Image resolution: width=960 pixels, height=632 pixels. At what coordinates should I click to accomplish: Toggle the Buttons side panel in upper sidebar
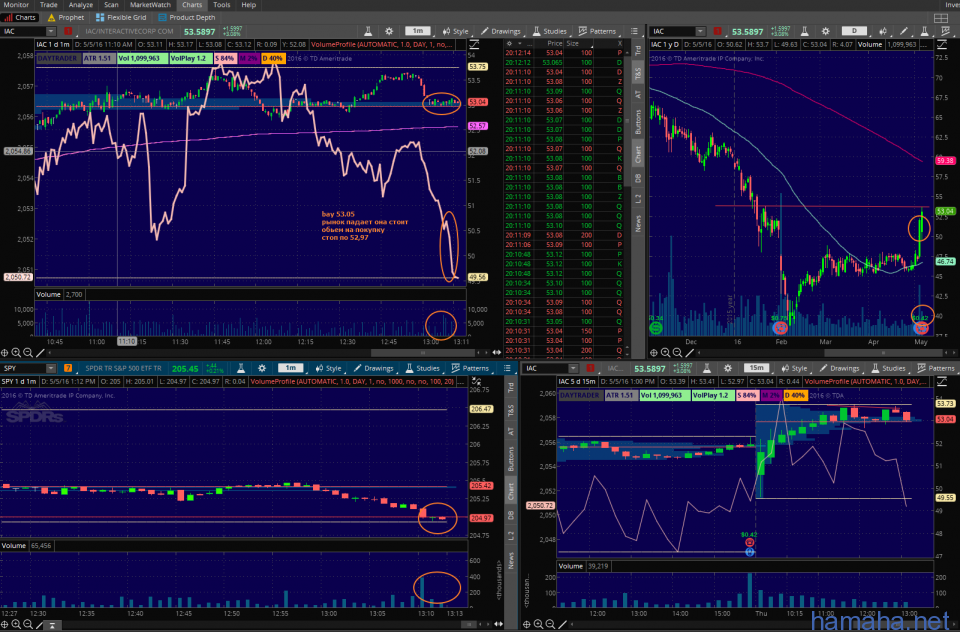(637, 122)
